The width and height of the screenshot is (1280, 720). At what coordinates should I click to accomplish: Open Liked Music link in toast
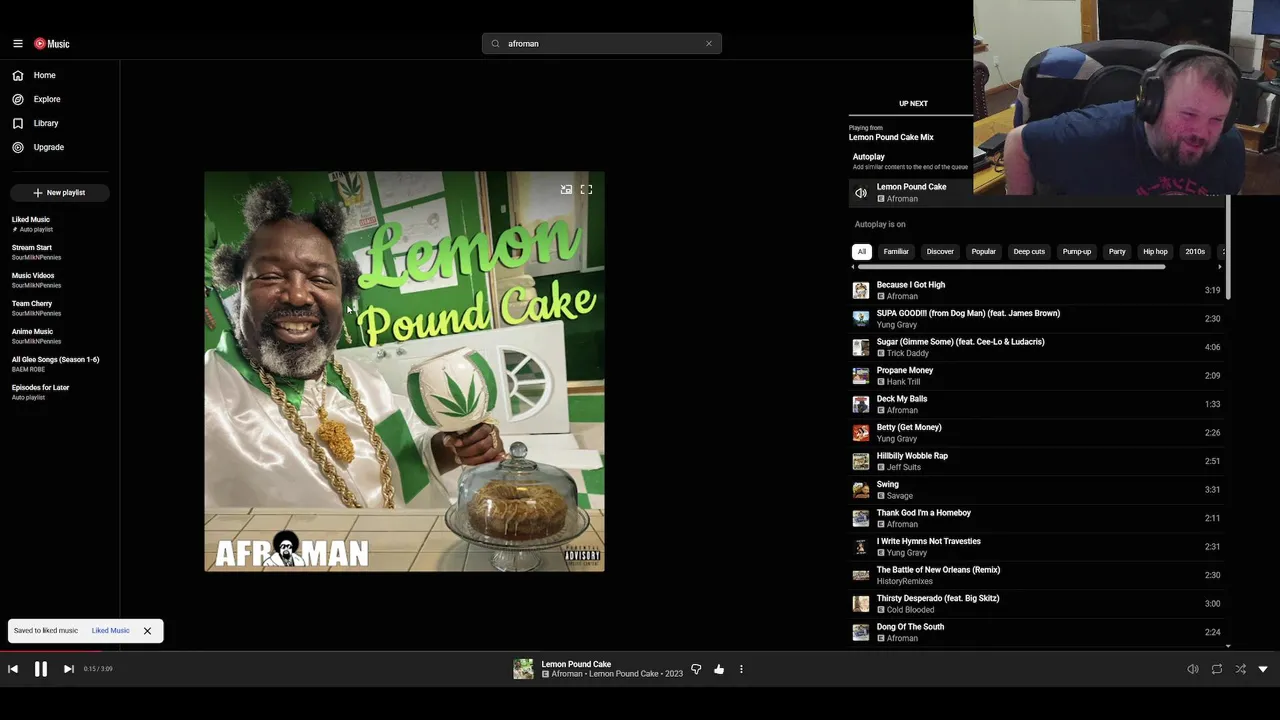(110, 631)
